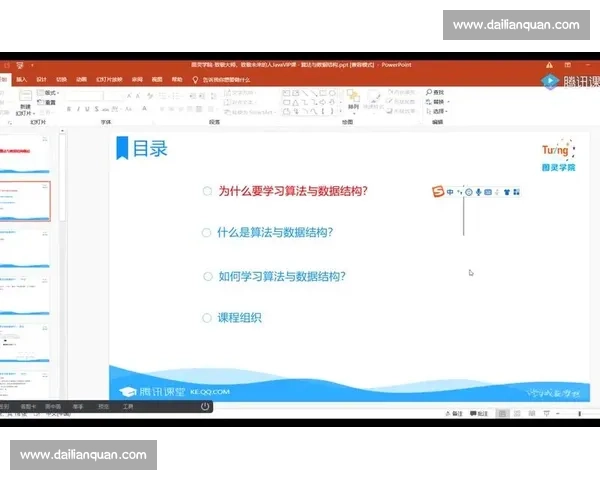The height and width of the screenshot is (480, 600).
Task: Click the Sogou skin shirt icon
Action: pyautogui.click(x=507, y=192)
